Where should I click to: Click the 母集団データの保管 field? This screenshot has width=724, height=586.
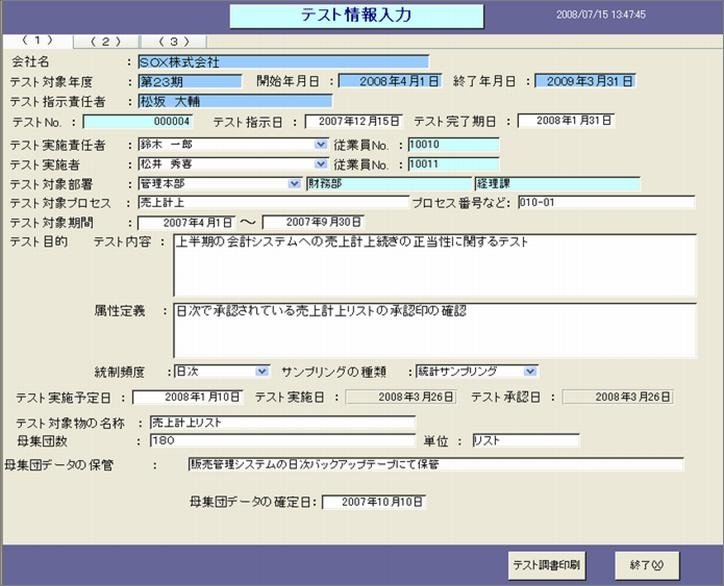coord(436,465)
